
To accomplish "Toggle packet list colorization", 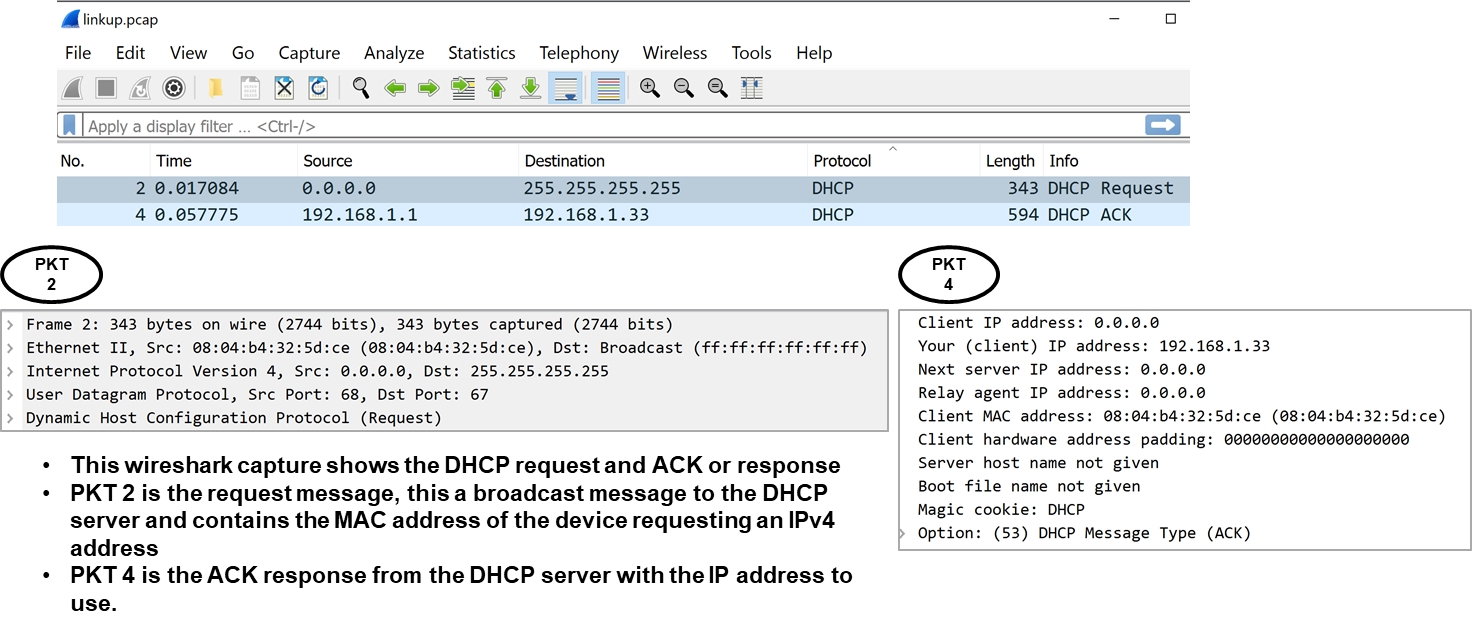I will point(608,88).
